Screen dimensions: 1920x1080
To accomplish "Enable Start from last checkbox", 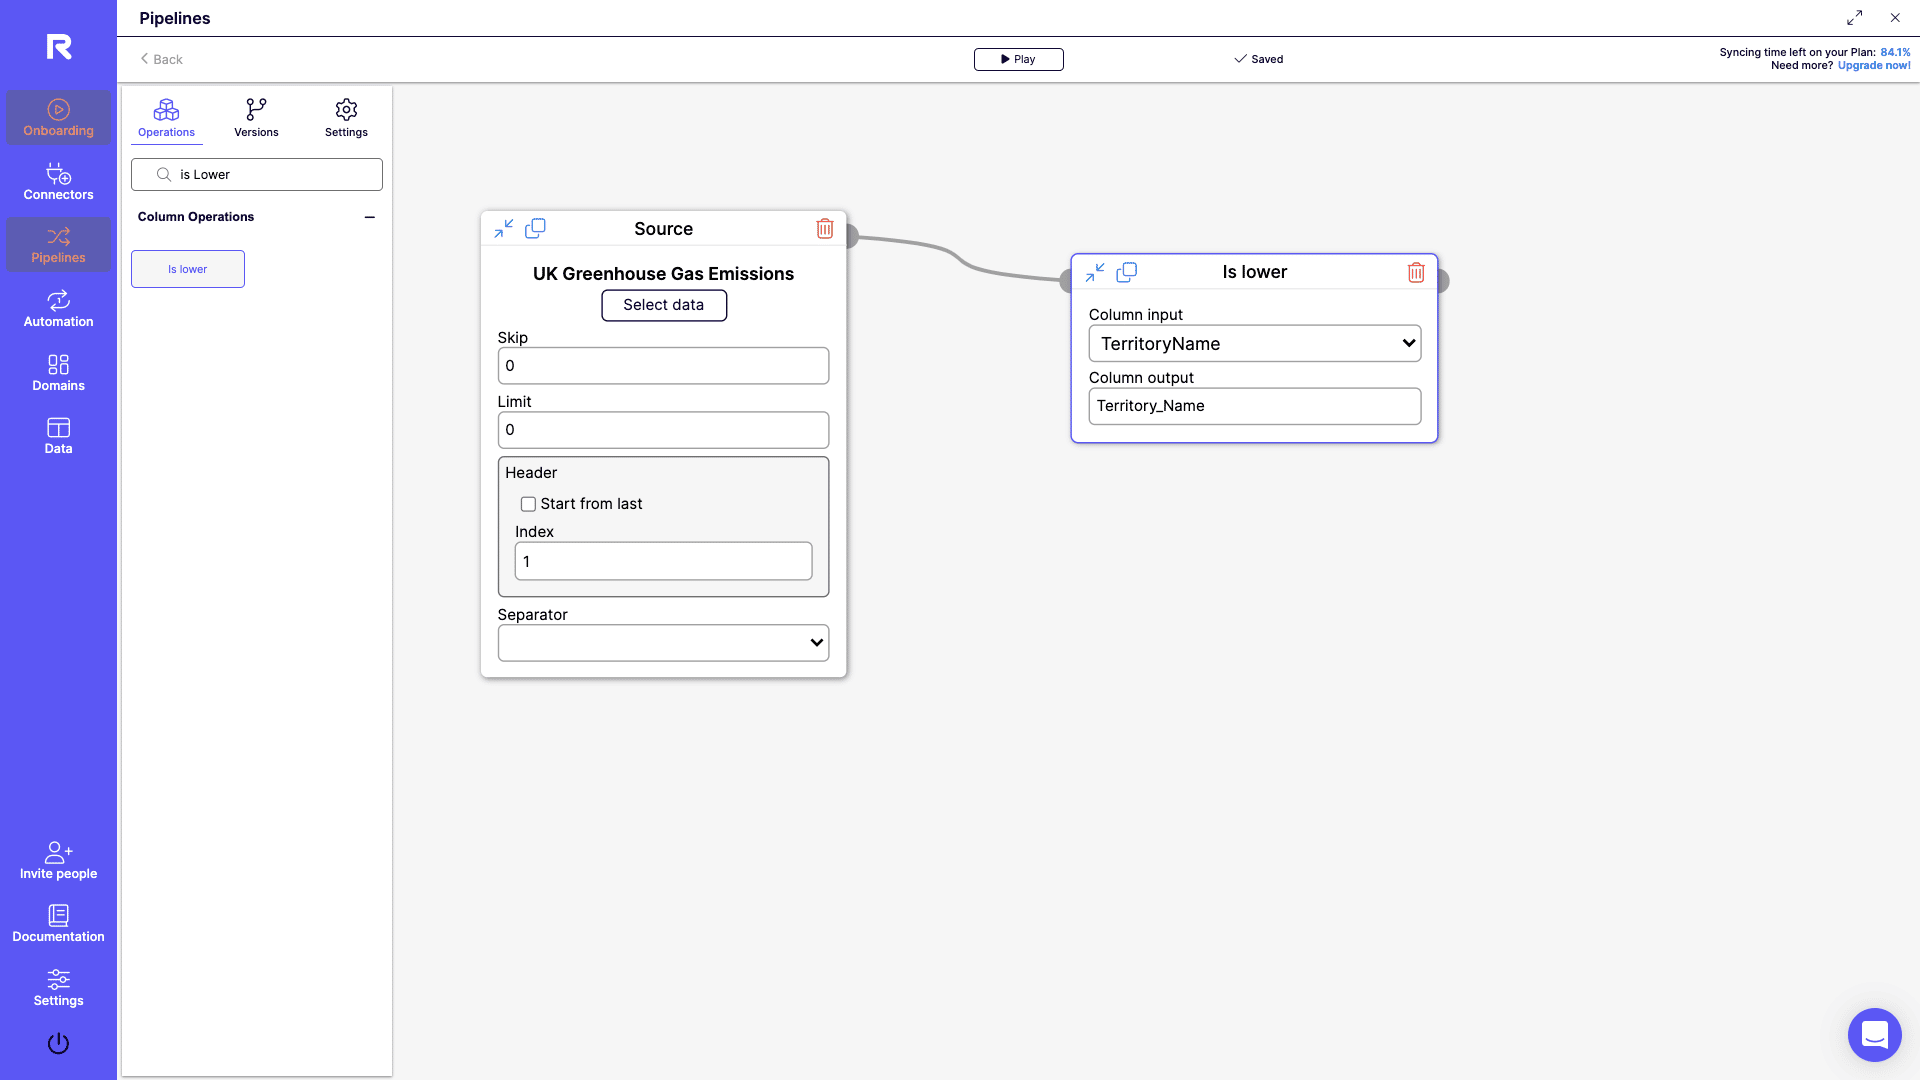I will click(528, 504).
